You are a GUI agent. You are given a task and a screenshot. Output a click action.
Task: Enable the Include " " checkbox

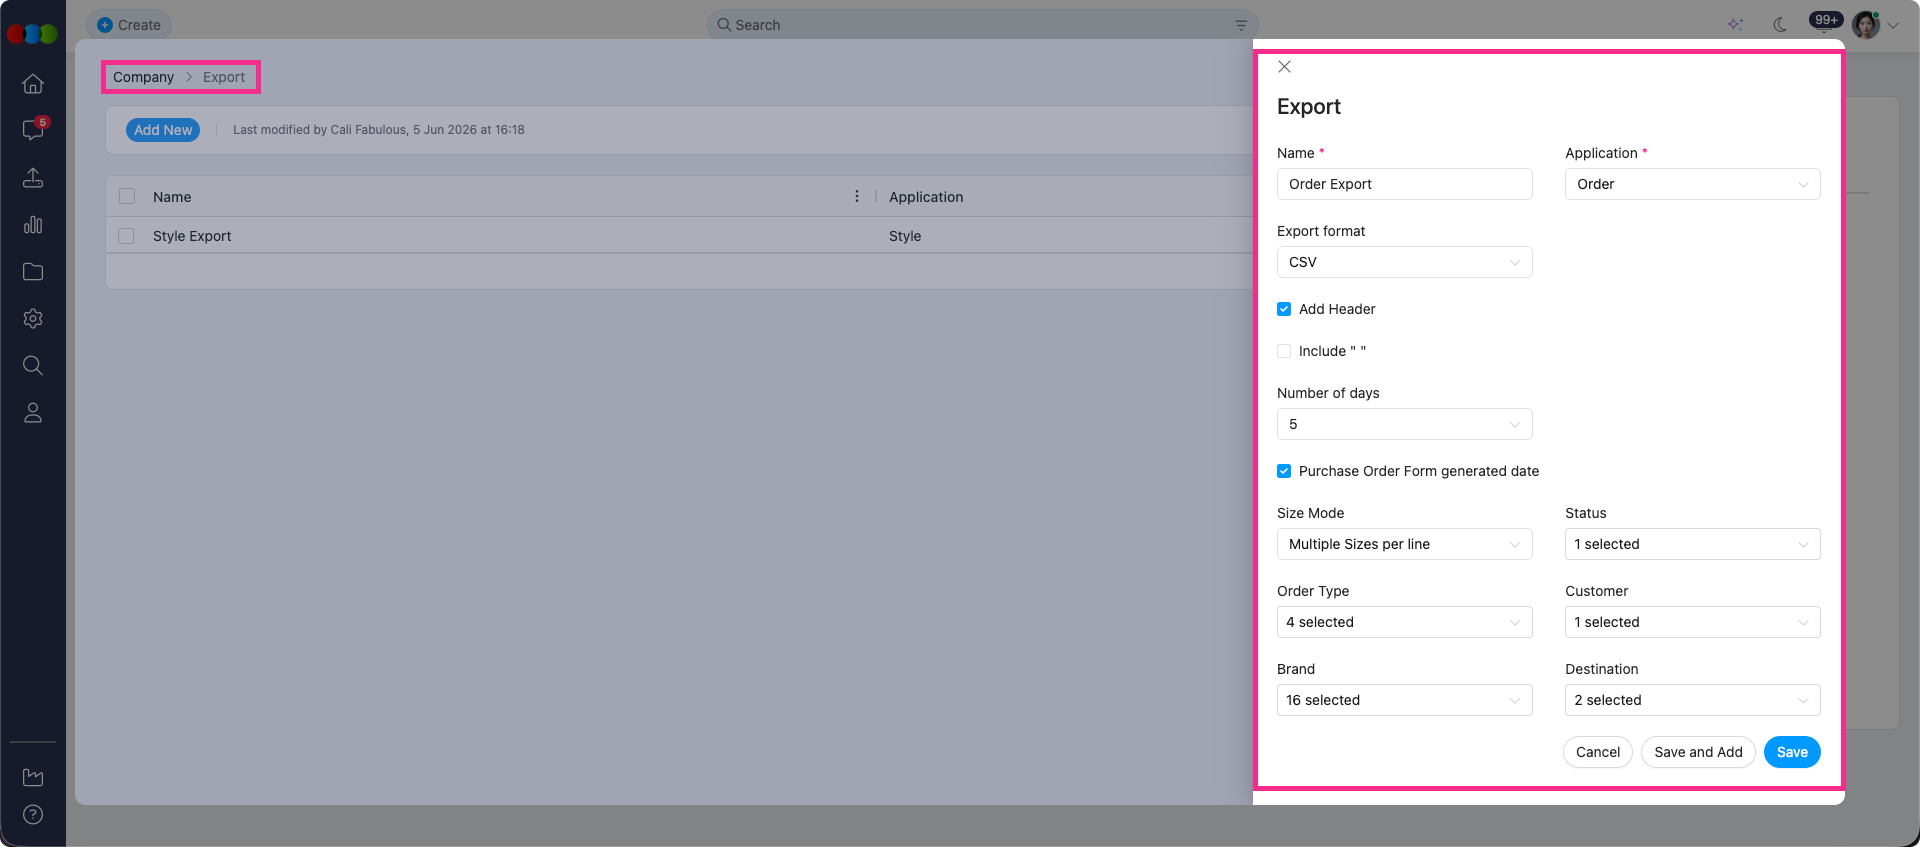click(1284, 351)
